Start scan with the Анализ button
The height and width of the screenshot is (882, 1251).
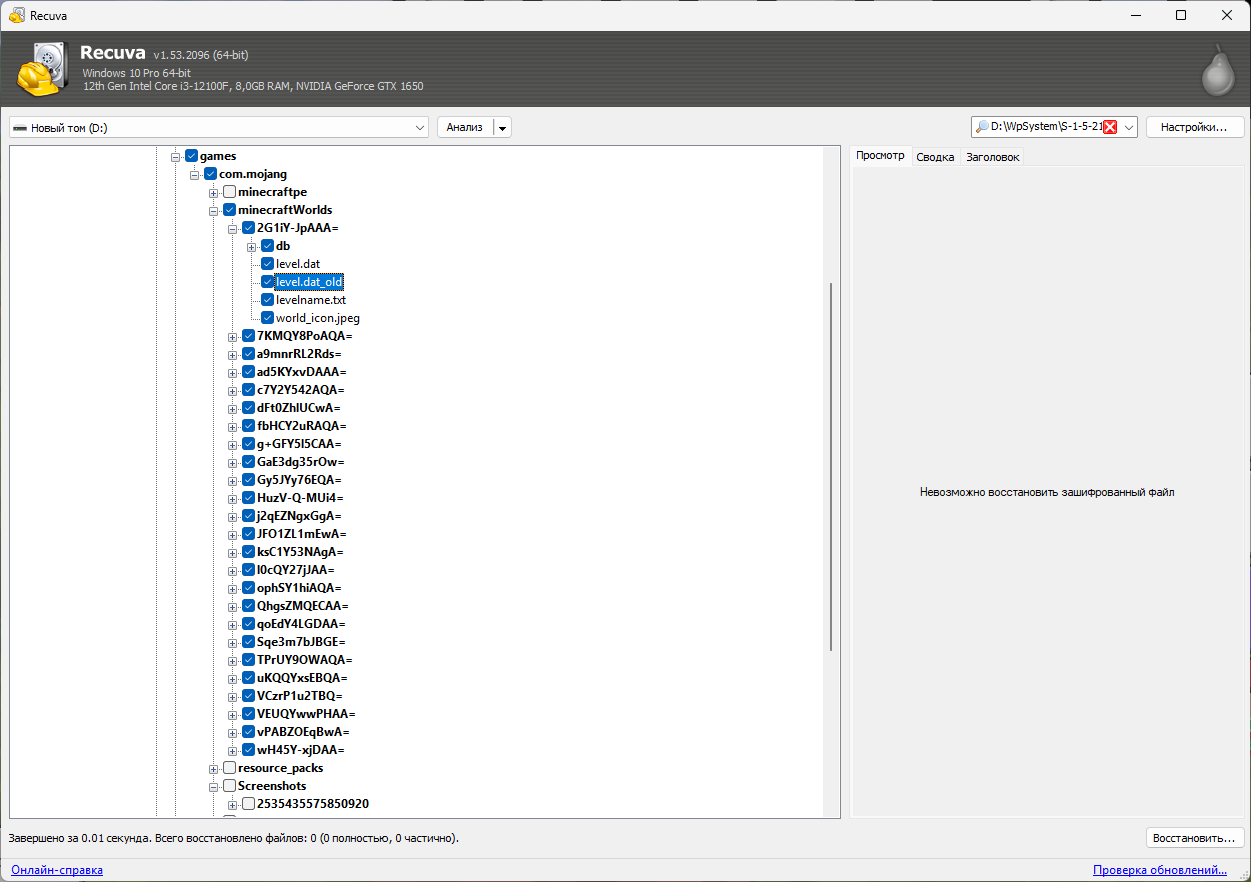tap(465, 127)
